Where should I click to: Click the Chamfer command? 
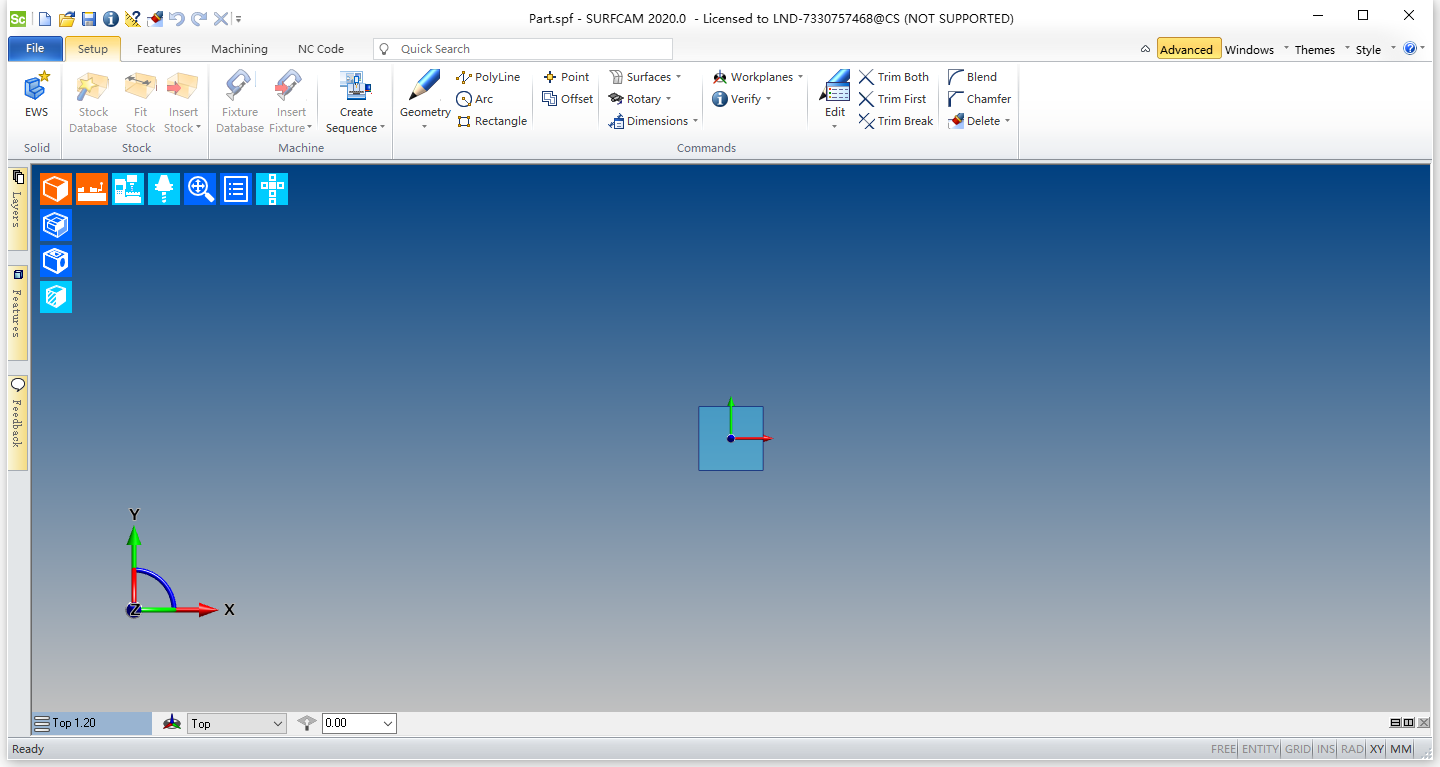coord(979,99)
